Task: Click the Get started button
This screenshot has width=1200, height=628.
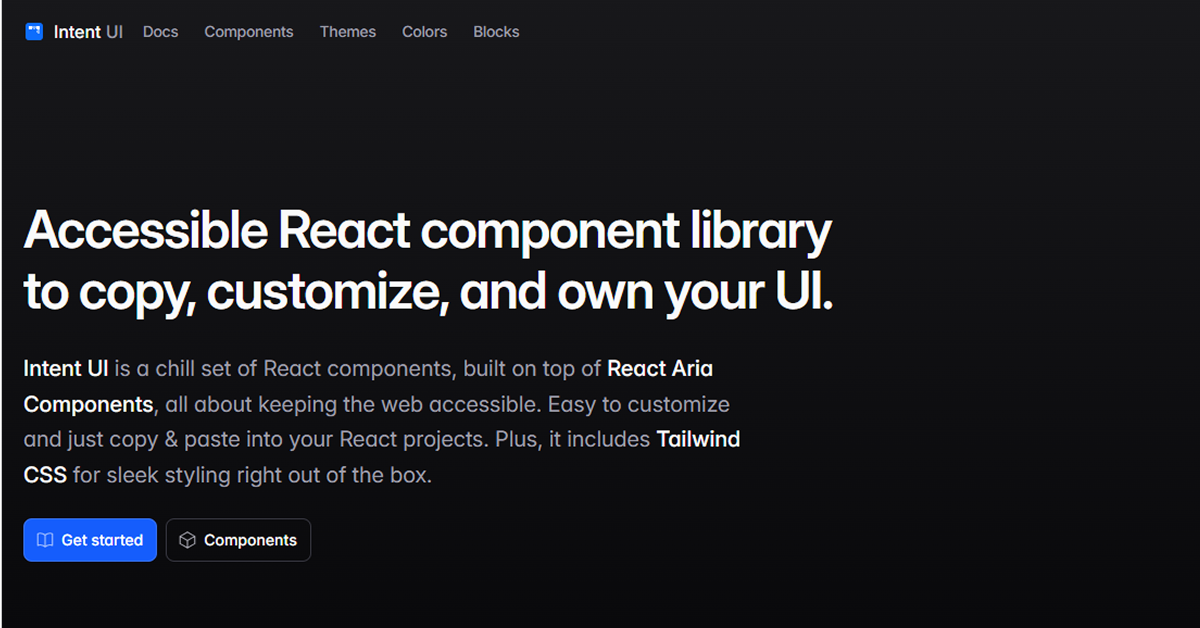Action: [x=89, y=540]
